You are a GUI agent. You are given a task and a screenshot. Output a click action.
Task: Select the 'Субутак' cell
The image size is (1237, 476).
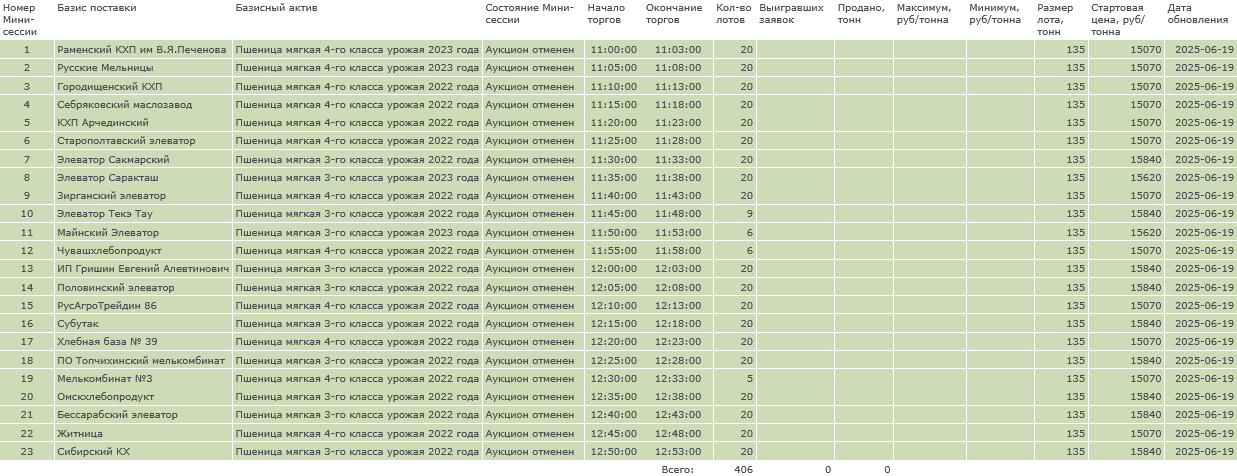[x=143, y=324]
